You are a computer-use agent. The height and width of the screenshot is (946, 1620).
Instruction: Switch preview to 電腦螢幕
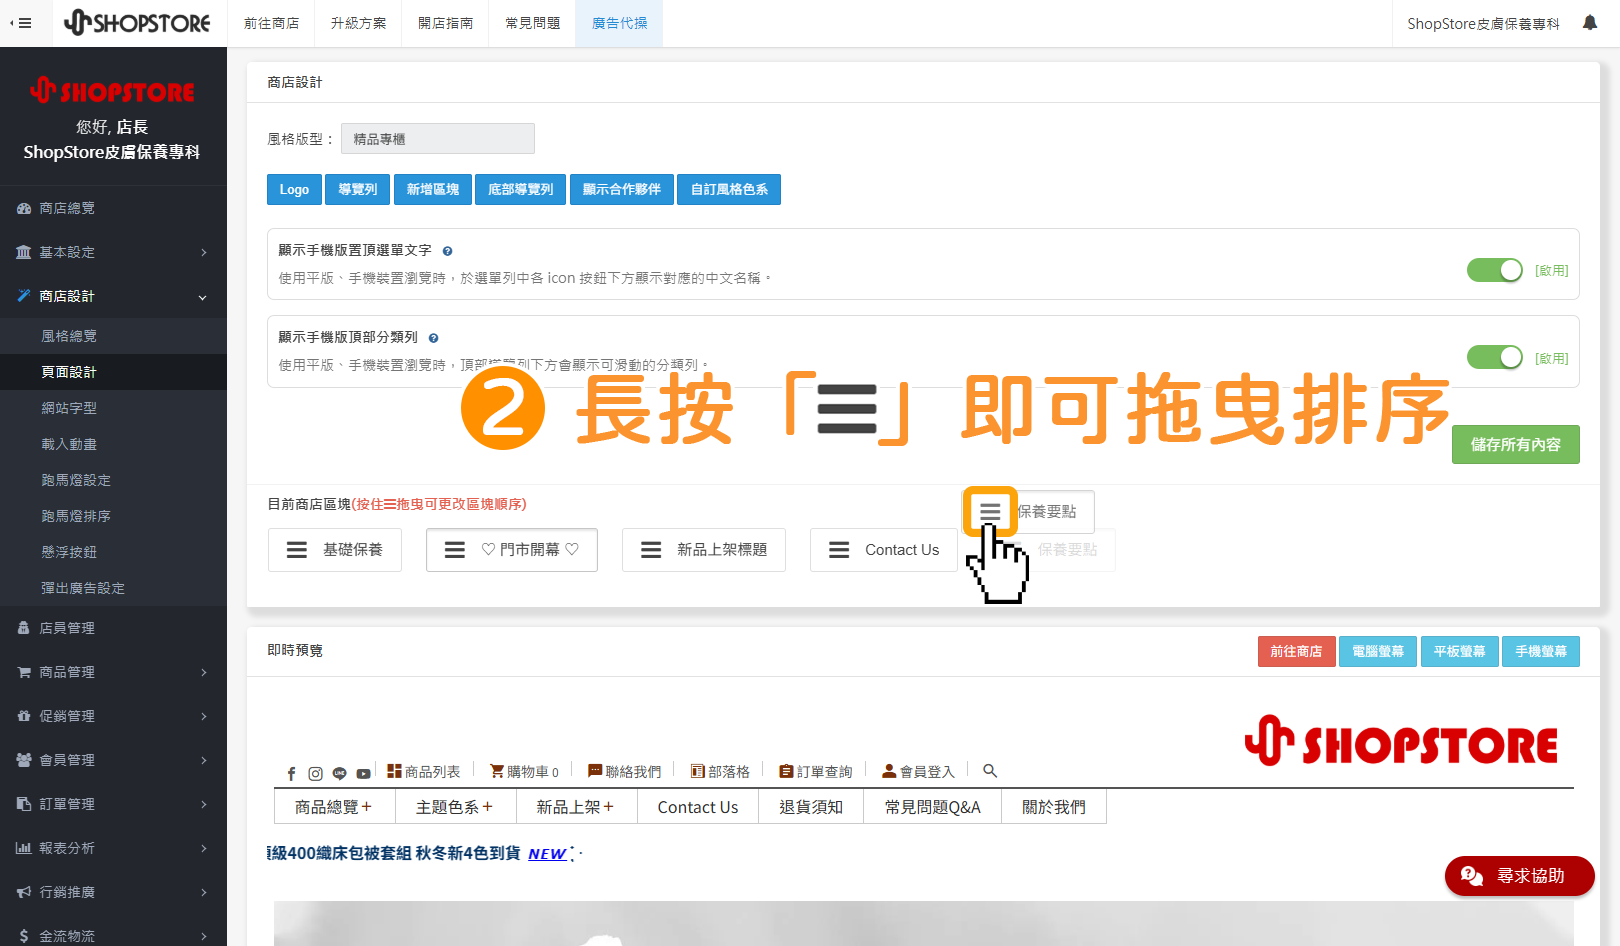click(x=1378, y=651)
